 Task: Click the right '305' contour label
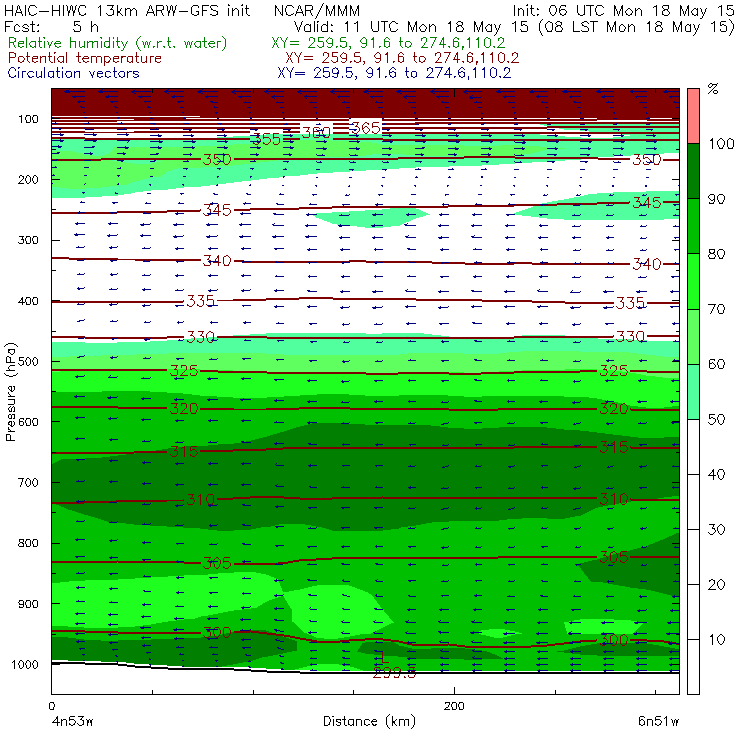coord(614,557)
